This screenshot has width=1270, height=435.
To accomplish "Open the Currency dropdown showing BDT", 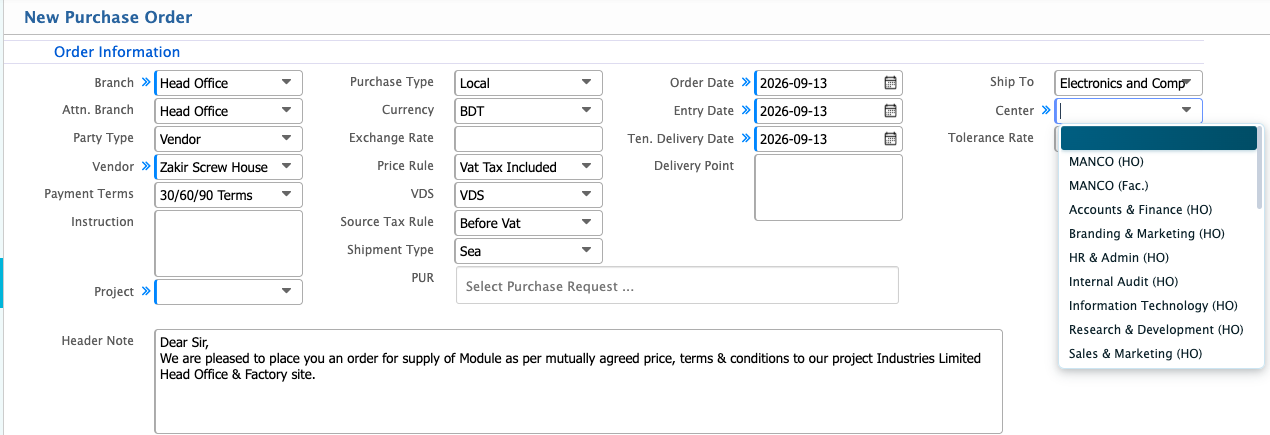I will coord(529,111).
